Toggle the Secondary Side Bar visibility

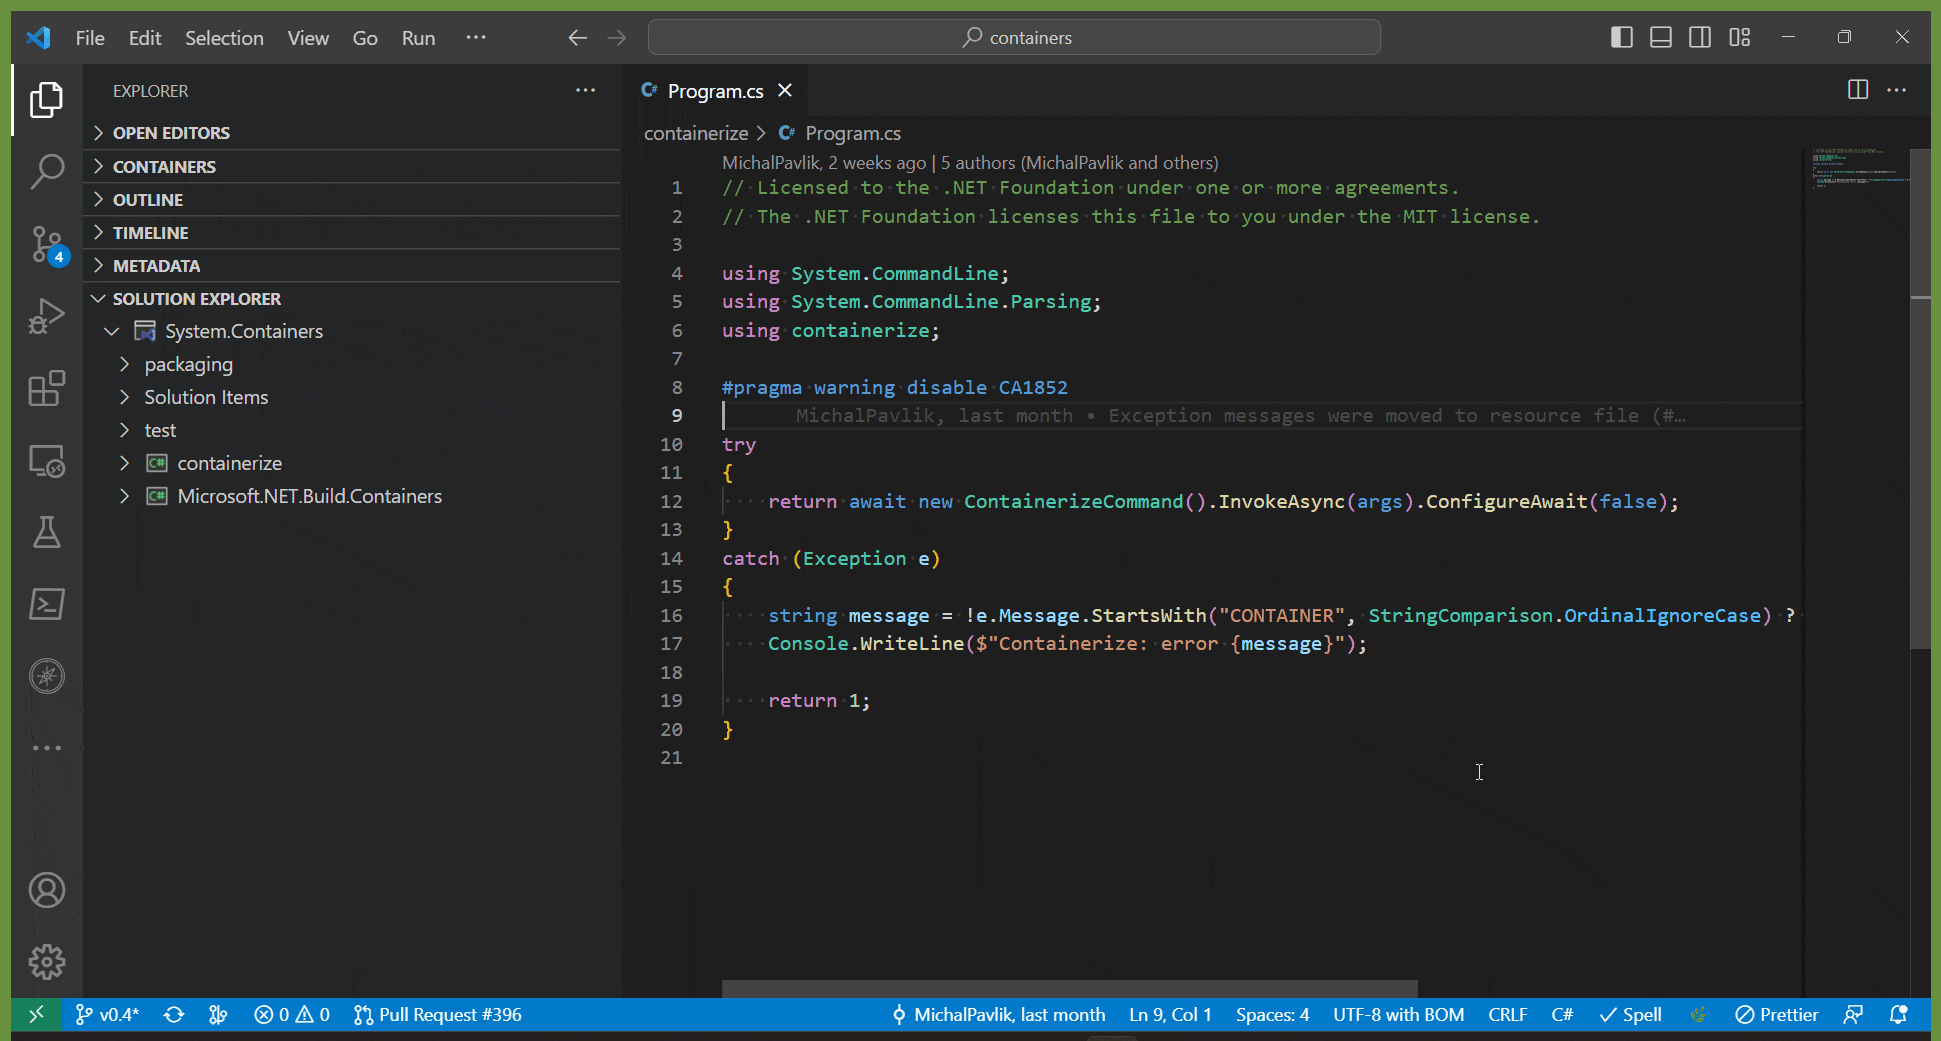pyautogui.click(x=1700, y=37)
